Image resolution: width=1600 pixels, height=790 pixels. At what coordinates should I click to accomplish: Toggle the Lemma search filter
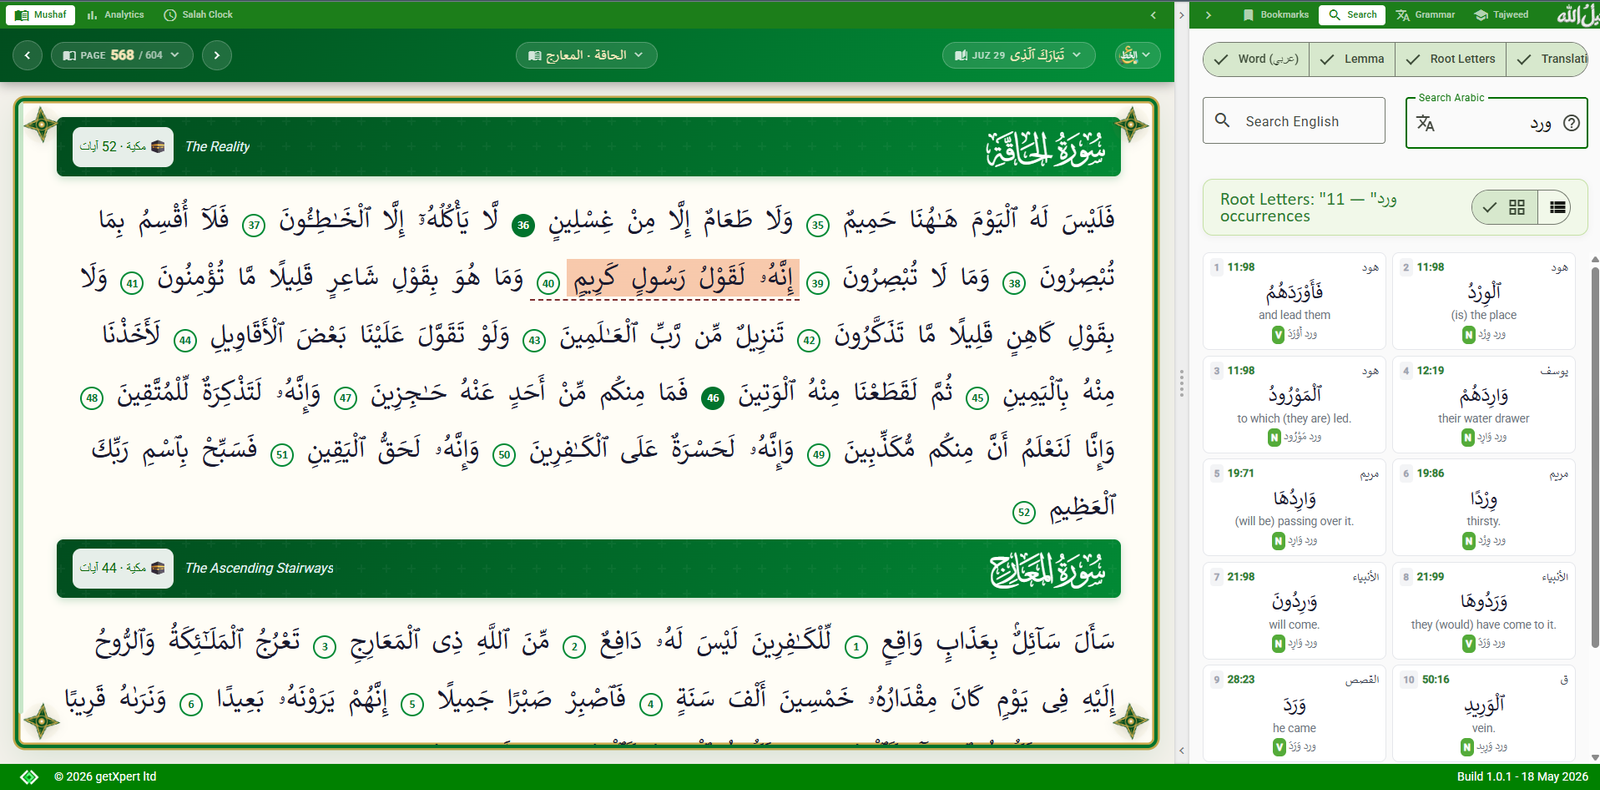click(x=1352, y=59)
